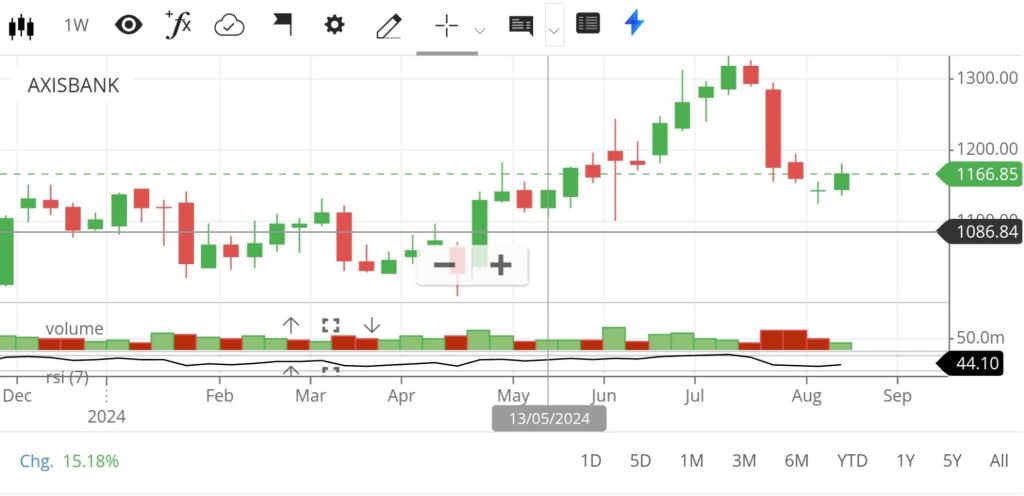Click the 50.0m volume axis label
This screenshot has height=496, width=1024.
point(980,338)
